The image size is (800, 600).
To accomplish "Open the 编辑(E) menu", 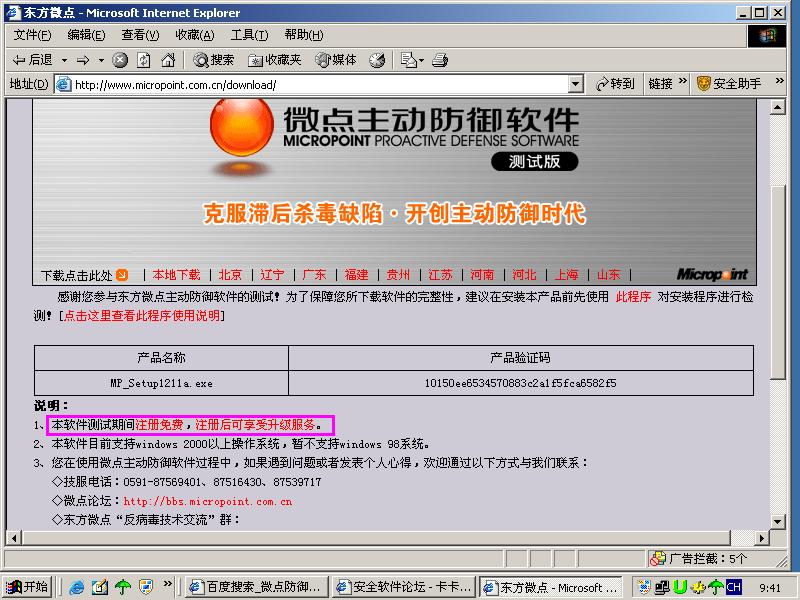I will pyautogui.click(x=86, y=35).
